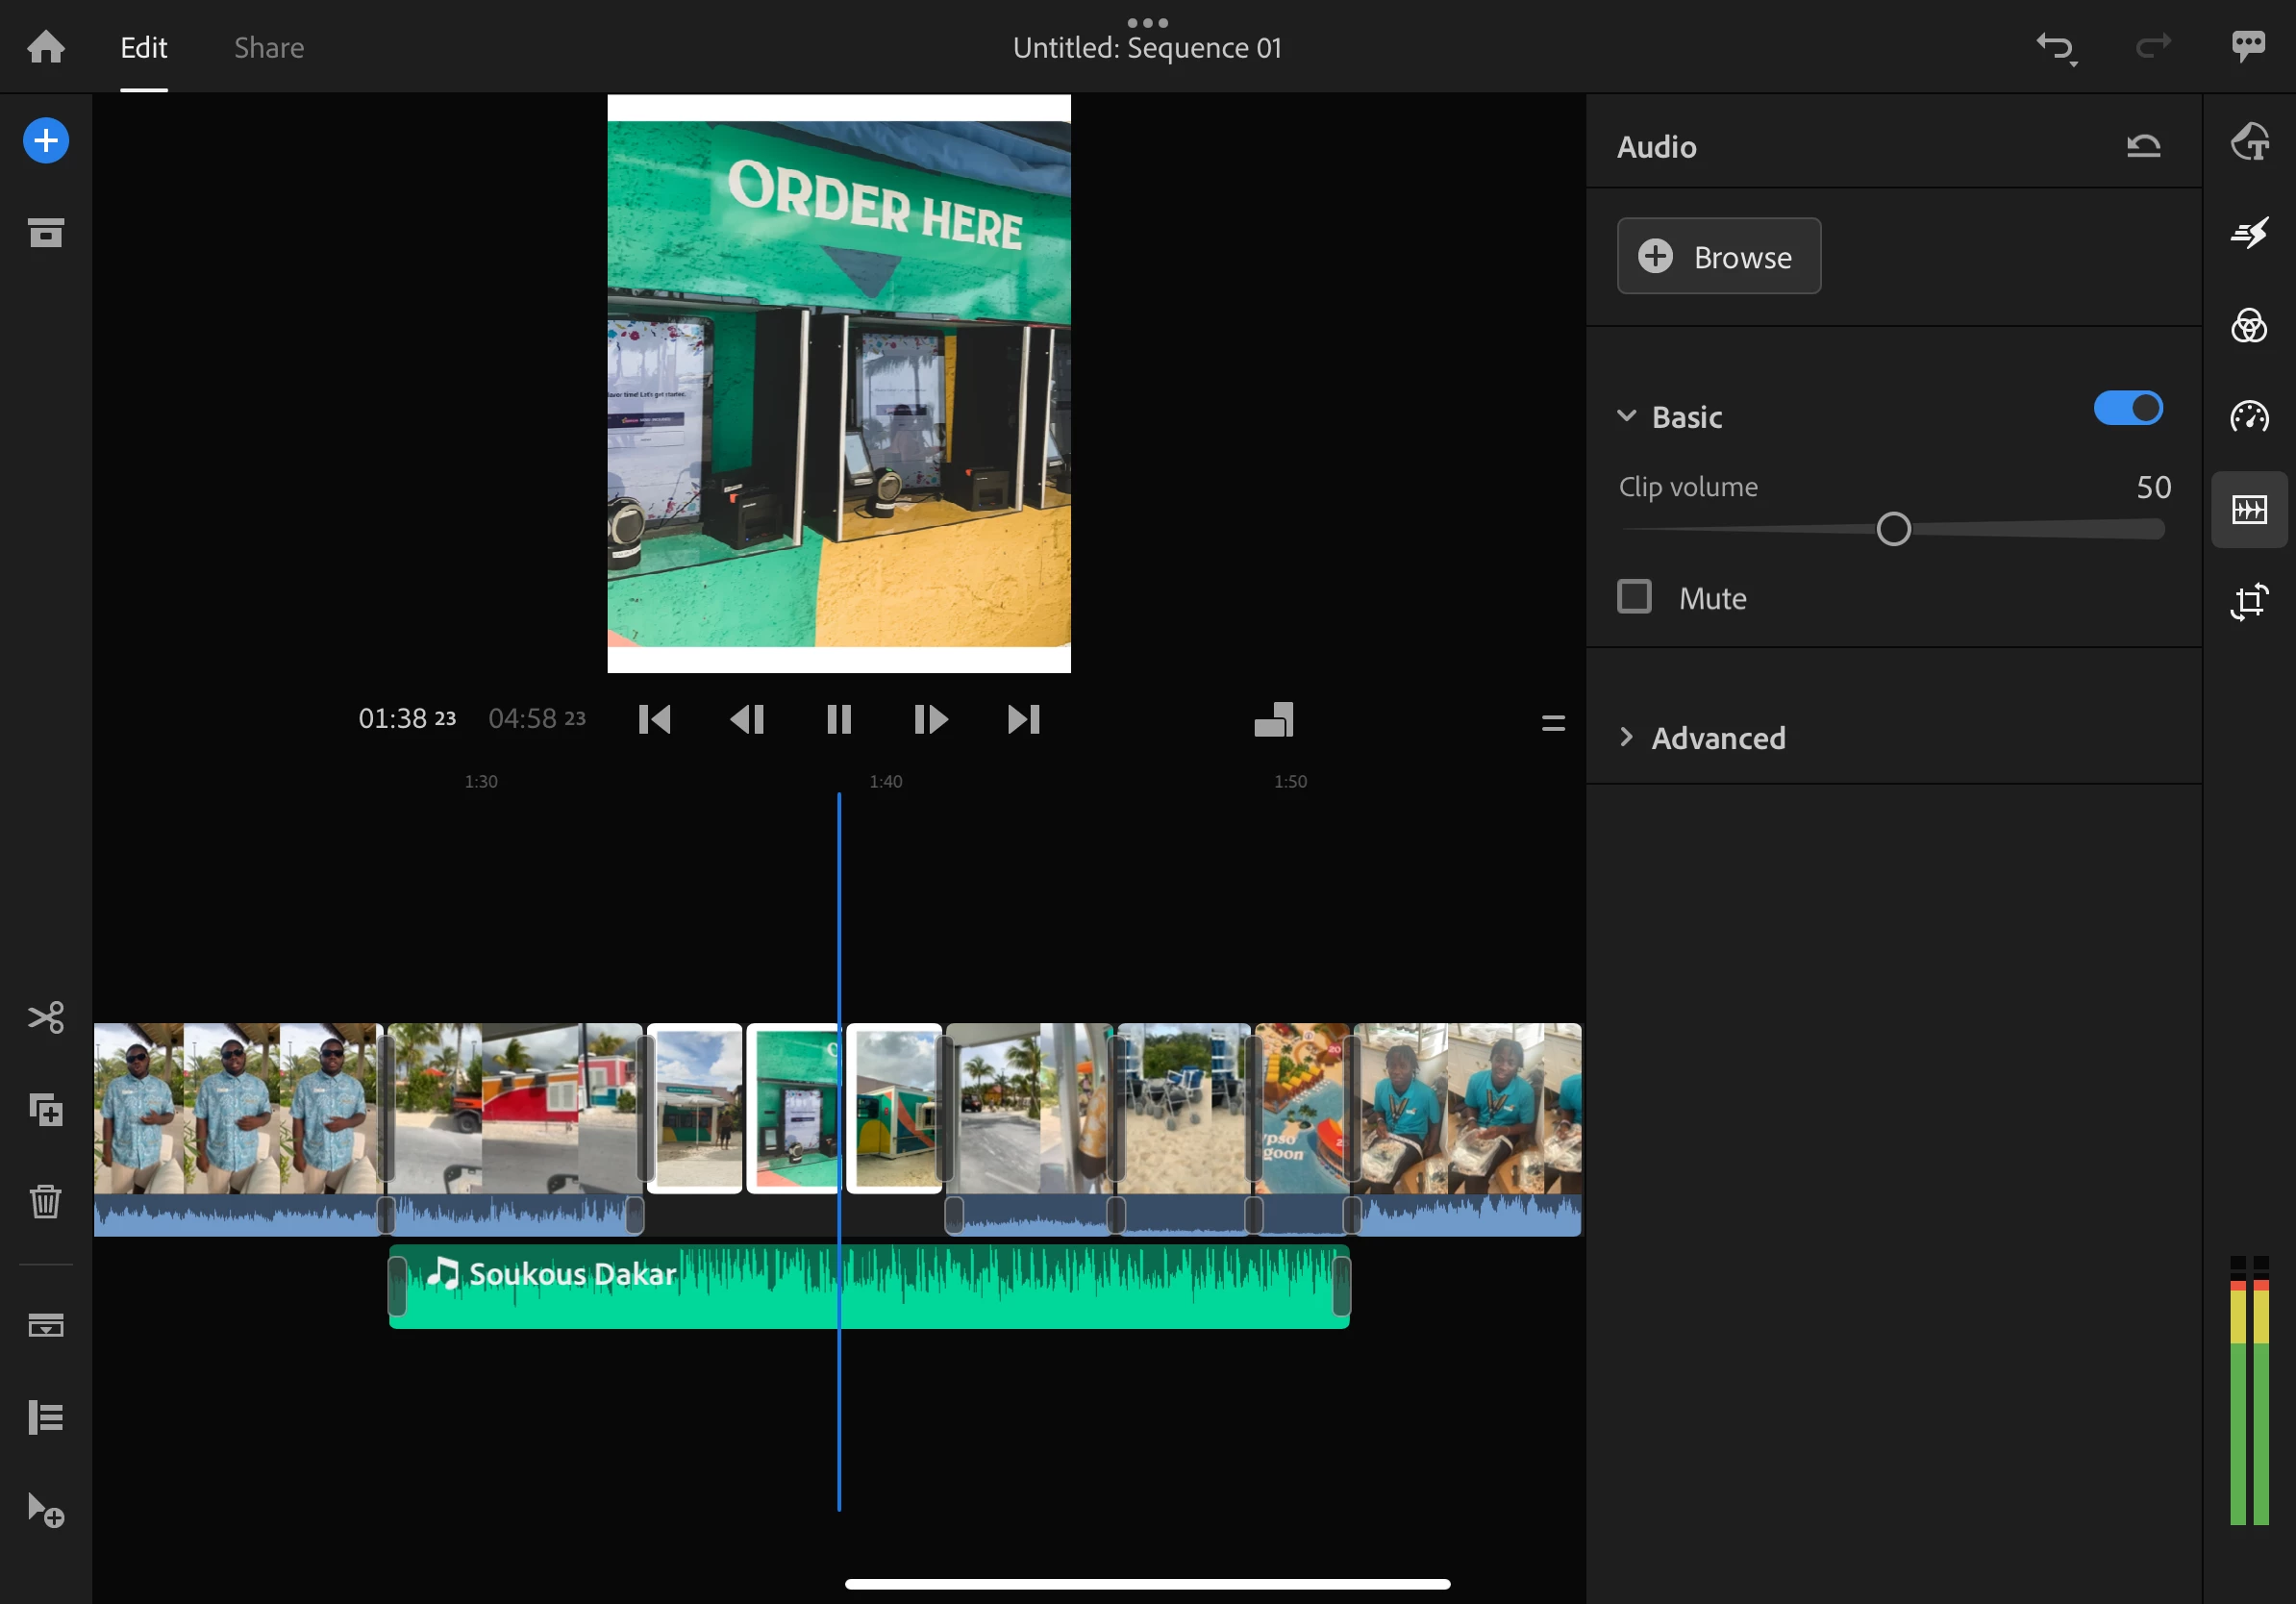Open the Color panel icon
The height and width of the screenshot is (1604, 2296).
2249,326
